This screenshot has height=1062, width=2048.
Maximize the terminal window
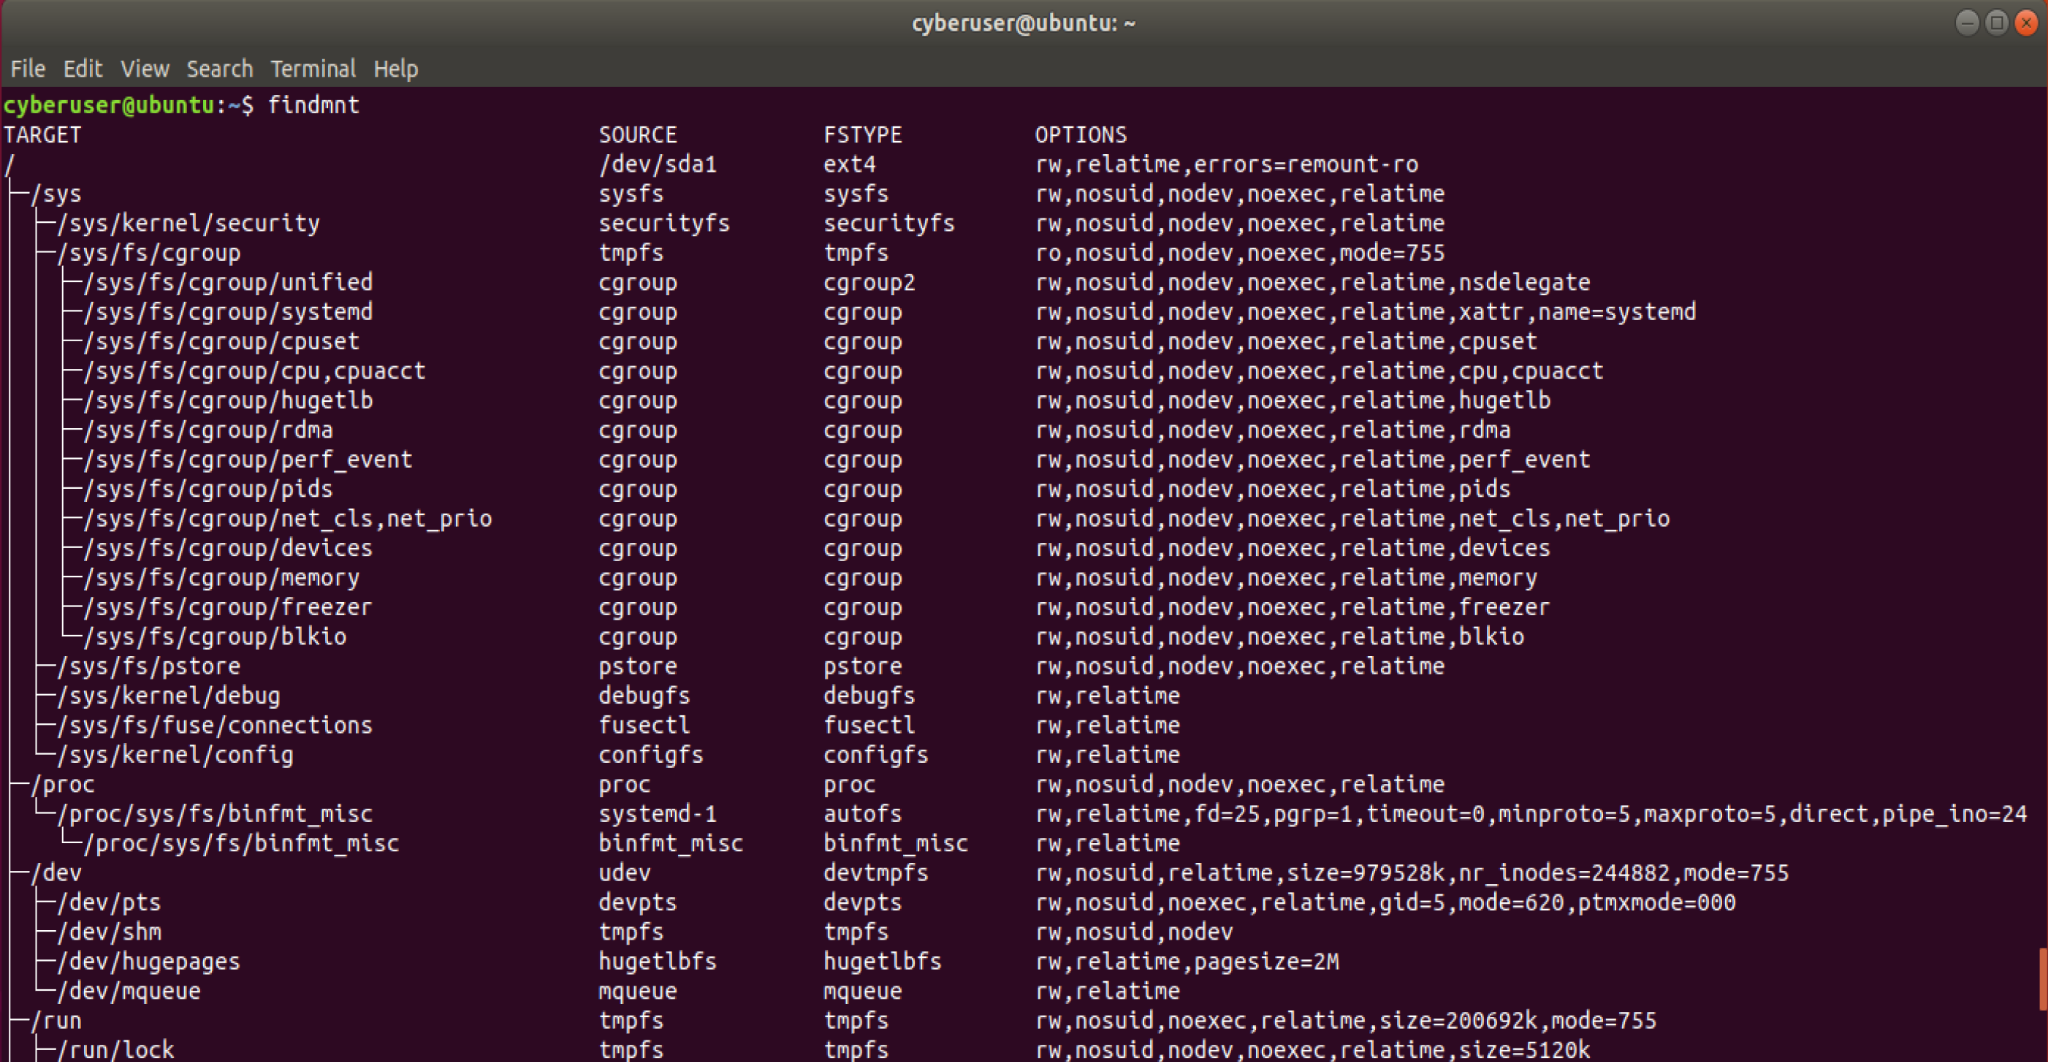tap(1996, 23)
